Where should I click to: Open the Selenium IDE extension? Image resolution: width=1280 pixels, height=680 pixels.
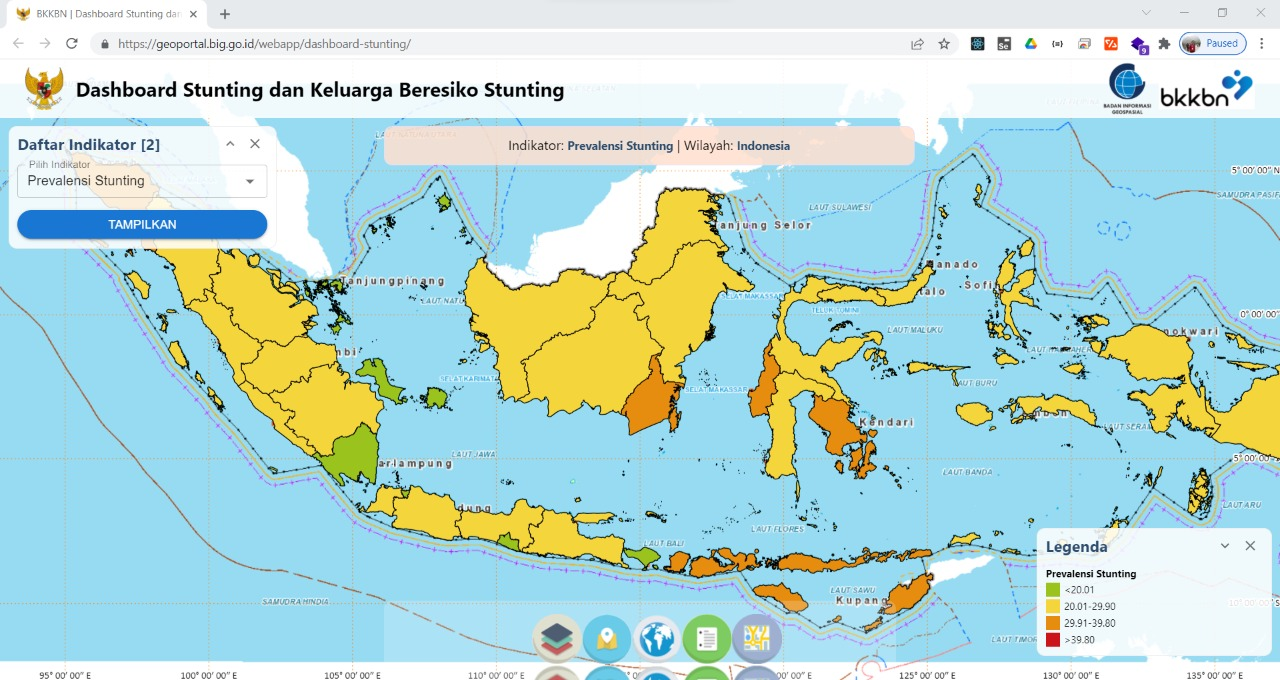1003,44
